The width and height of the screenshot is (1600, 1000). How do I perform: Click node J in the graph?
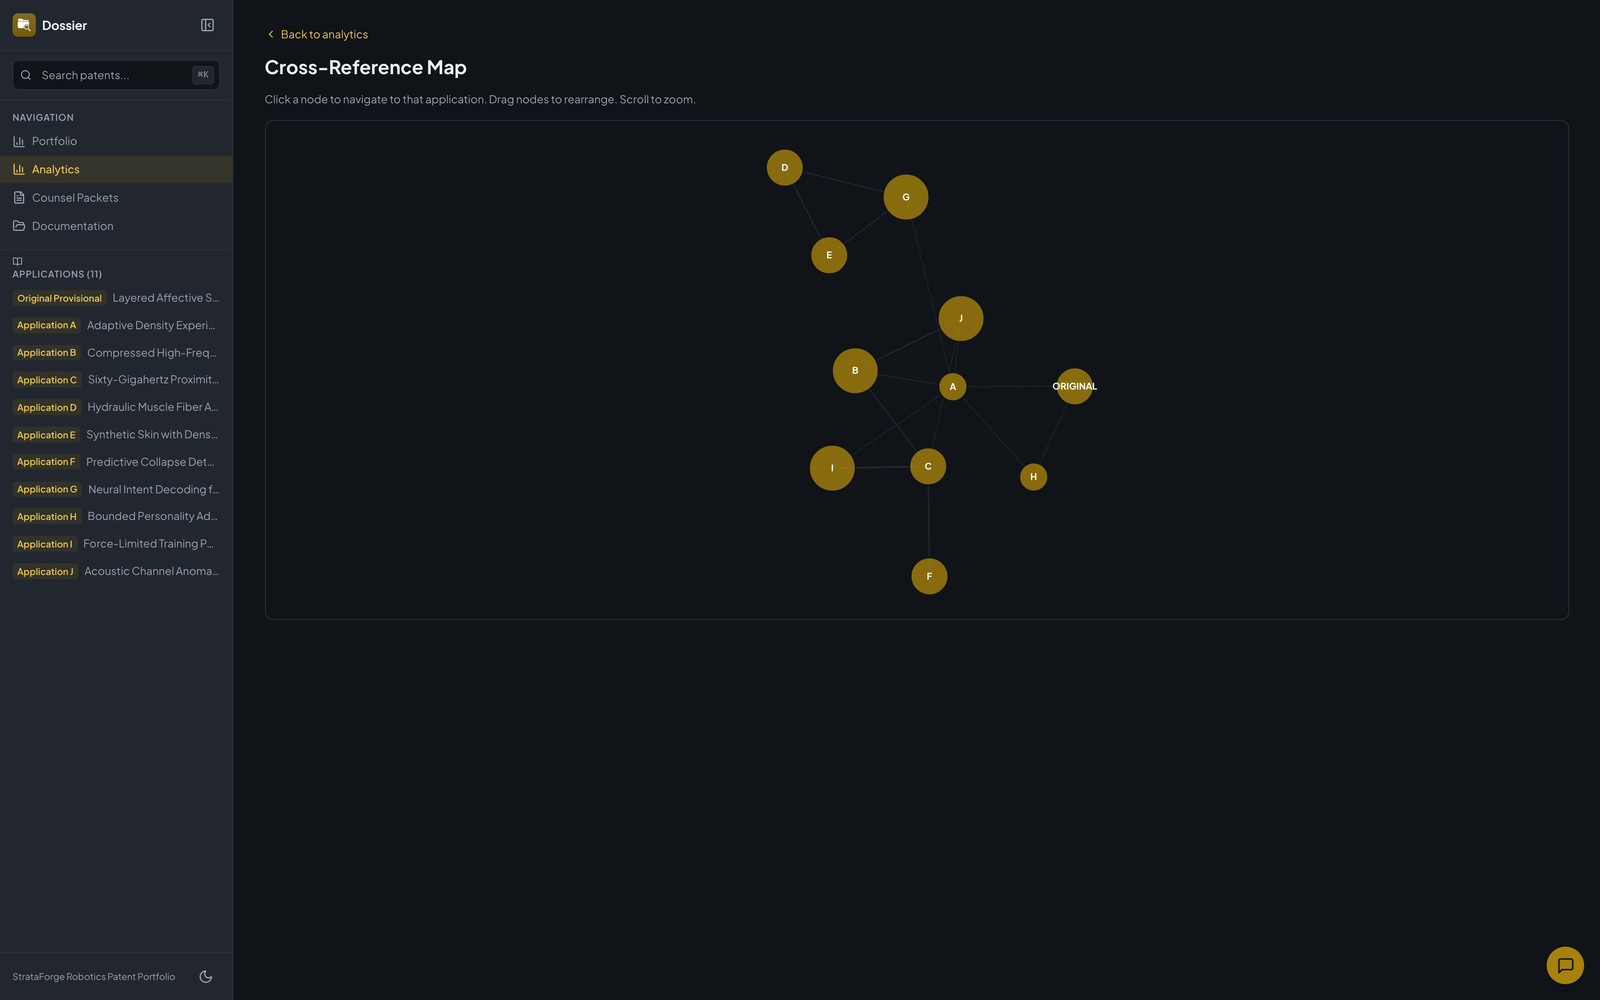tap(961, 319)
